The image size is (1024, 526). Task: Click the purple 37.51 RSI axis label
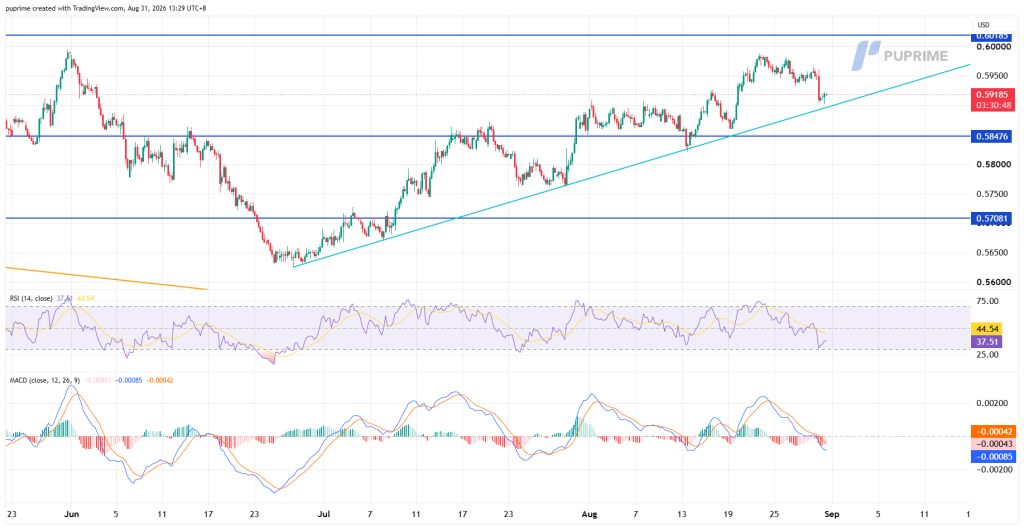coord(985,340)
